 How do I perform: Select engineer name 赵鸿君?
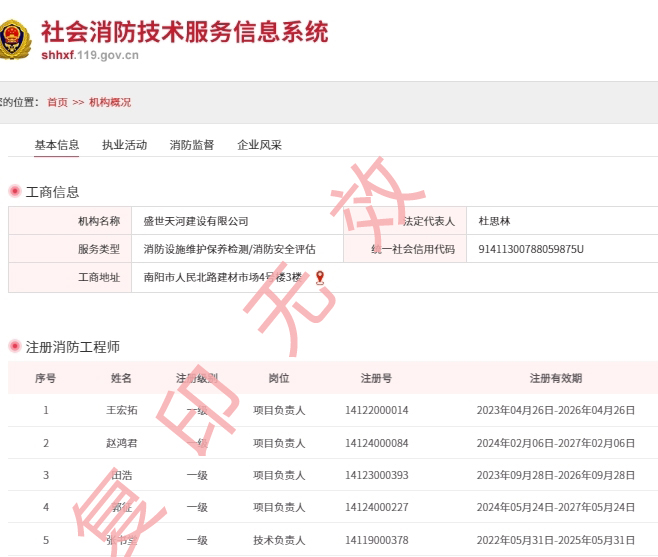(x=122, y=443)
